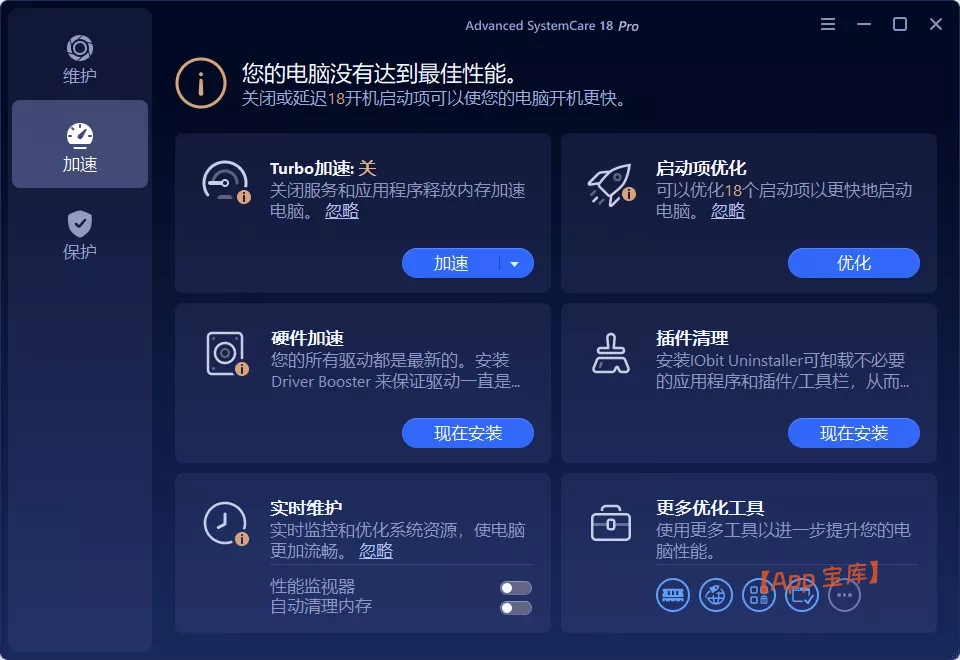
Task: Open the internet booster globe icon
Action: click(x=715, y=594)
